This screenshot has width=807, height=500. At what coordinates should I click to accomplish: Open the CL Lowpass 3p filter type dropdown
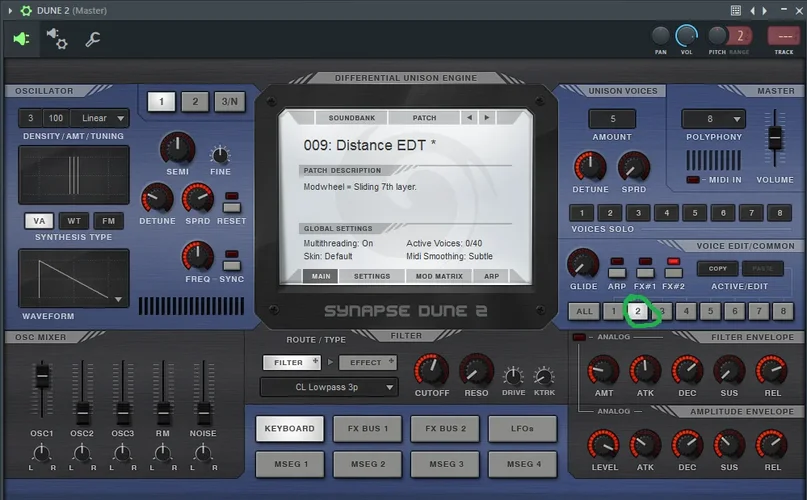tap(329, 387)
